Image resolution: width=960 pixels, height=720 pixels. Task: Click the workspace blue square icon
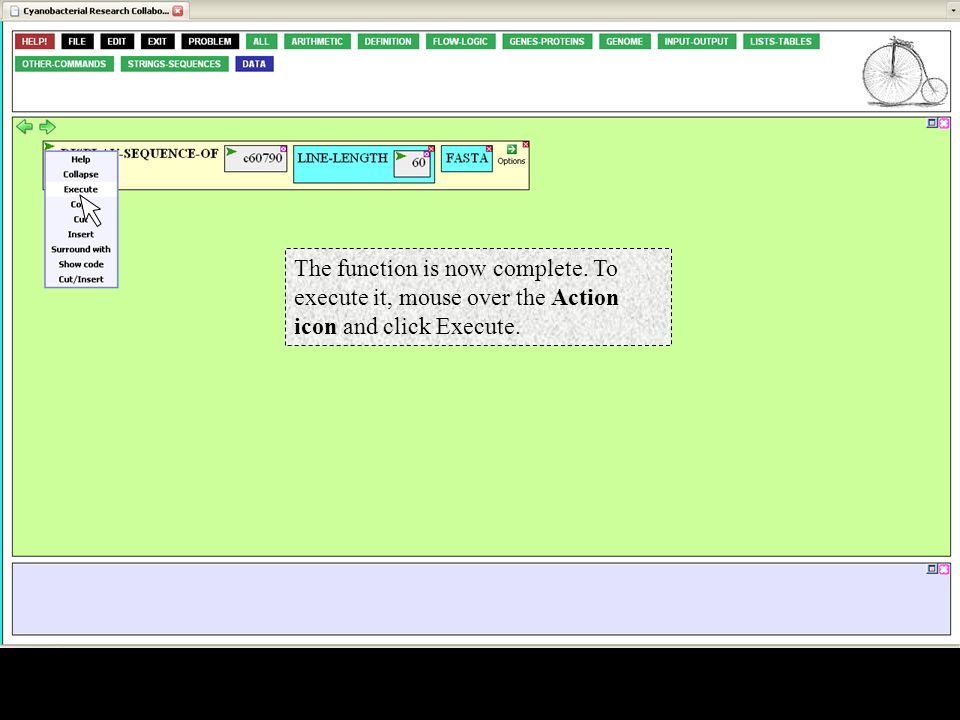pos(932,123)
